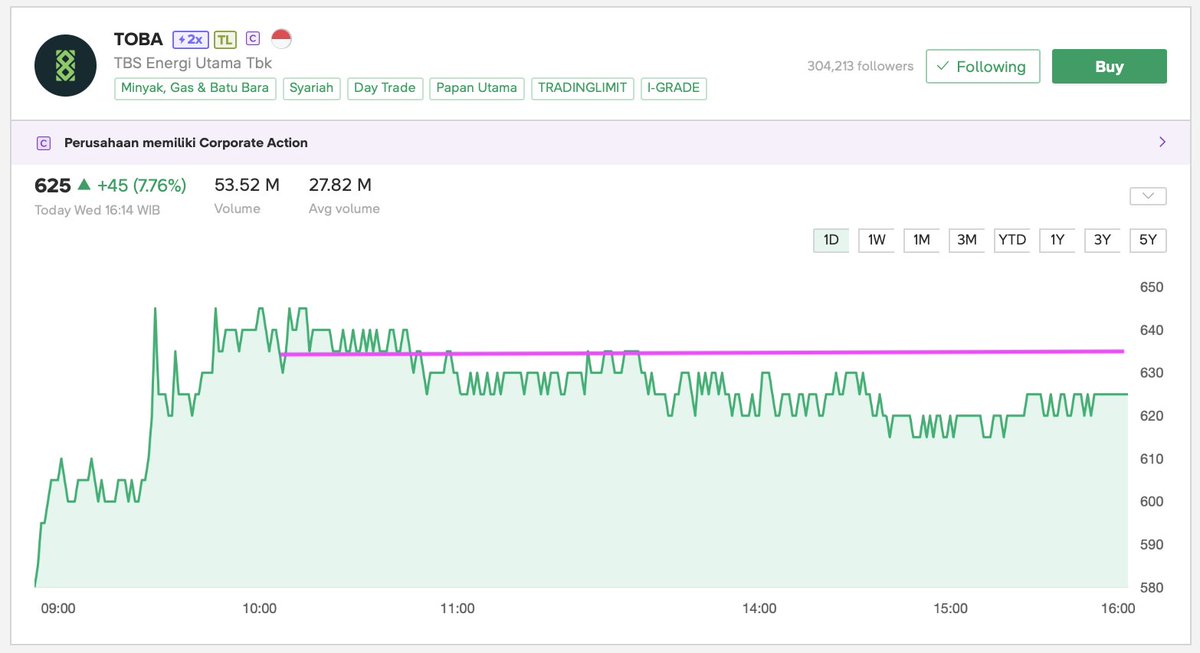This screenshot has height=653, width=1200.
Task: Click the 27.82 M average volume value
Action: pos(340,185)
